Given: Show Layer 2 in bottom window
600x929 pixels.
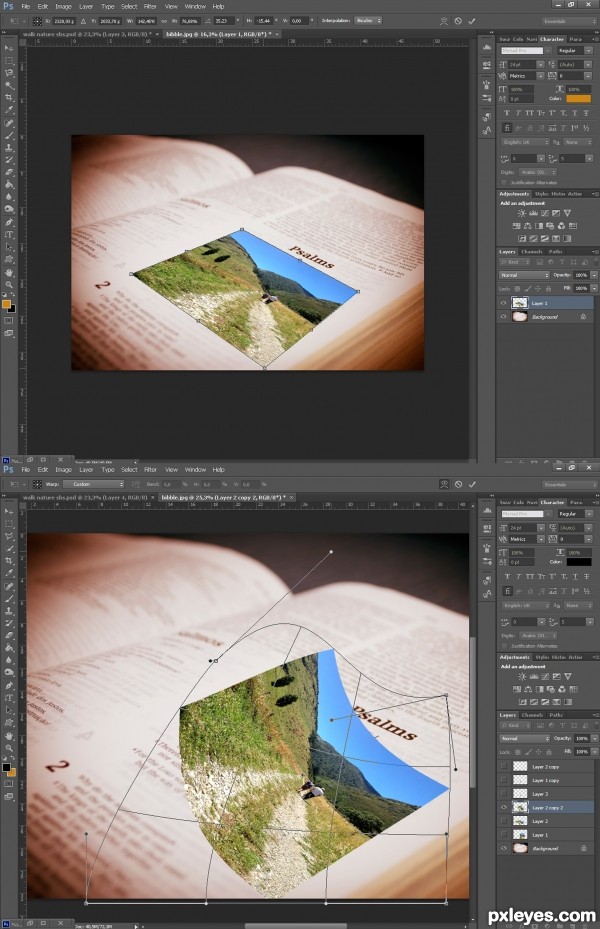Looking at the screenshot, I should click(503, 821).
